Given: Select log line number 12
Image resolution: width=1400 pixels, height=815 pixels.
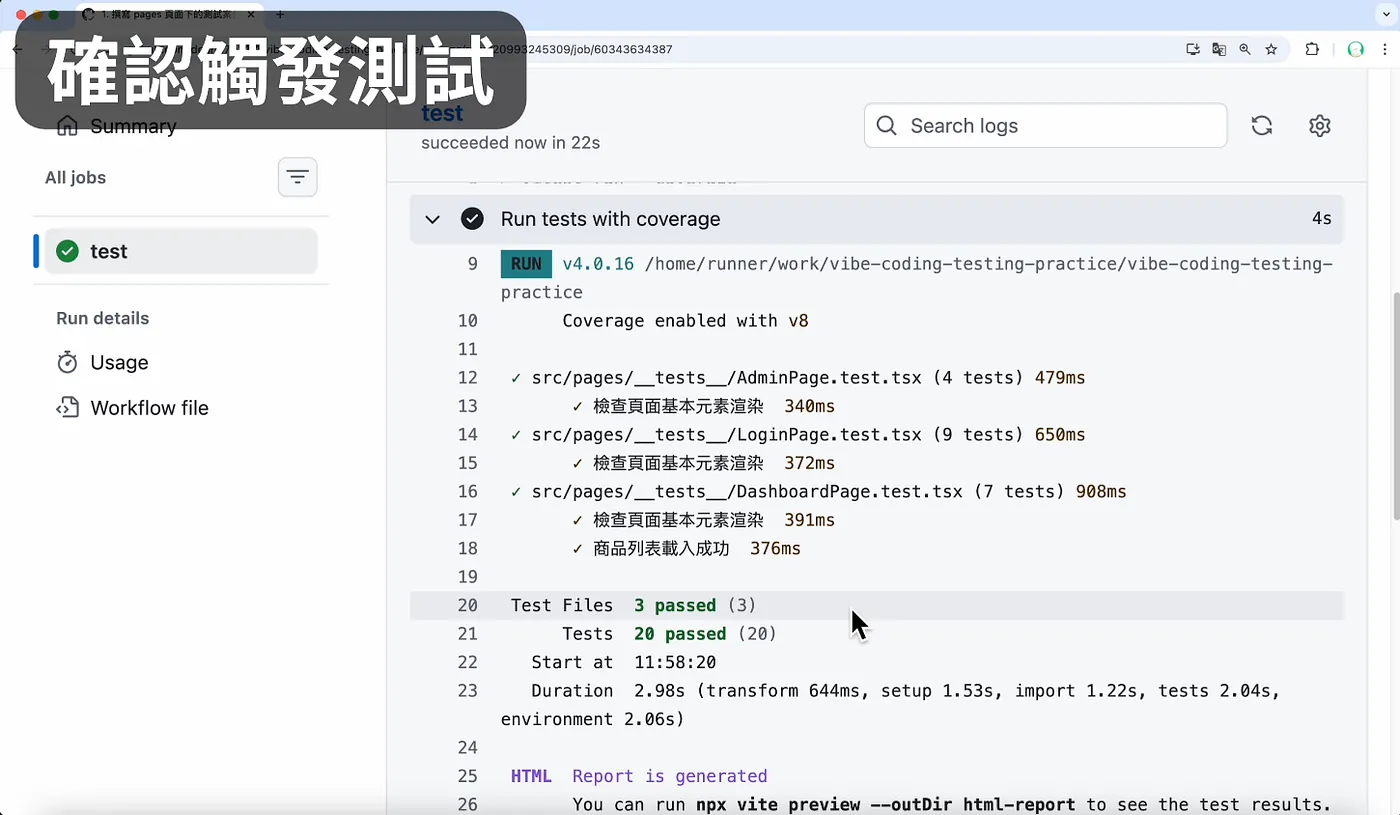Looking at the screenshot, I should [467, 378].
